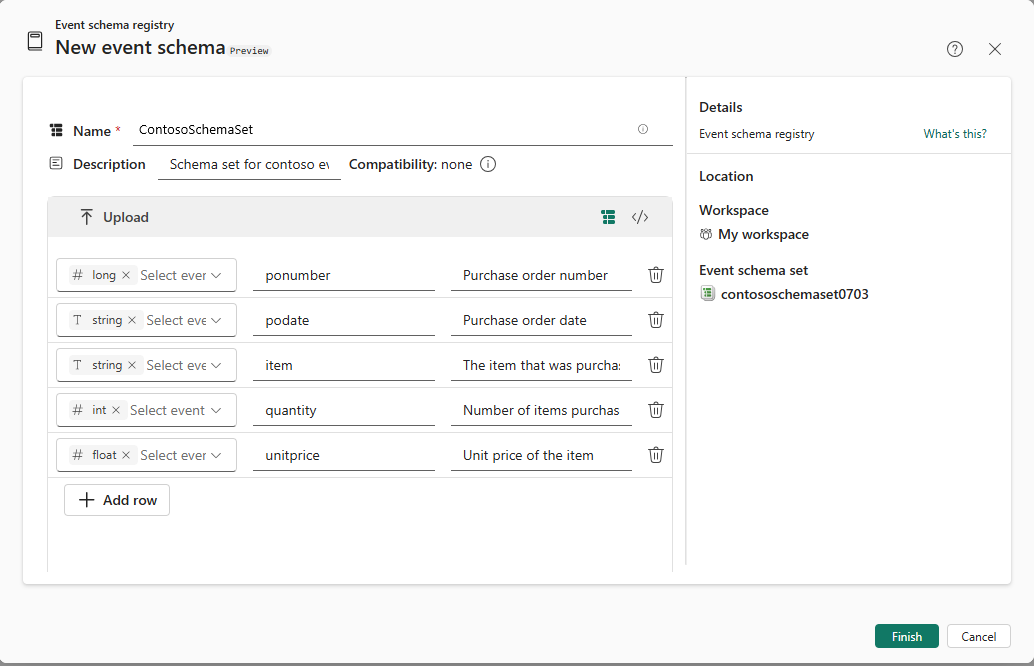The height and width of the screenshot is (666, 1034).
Task: Remove the quantity row with trash icon
Action: (656, 410)
